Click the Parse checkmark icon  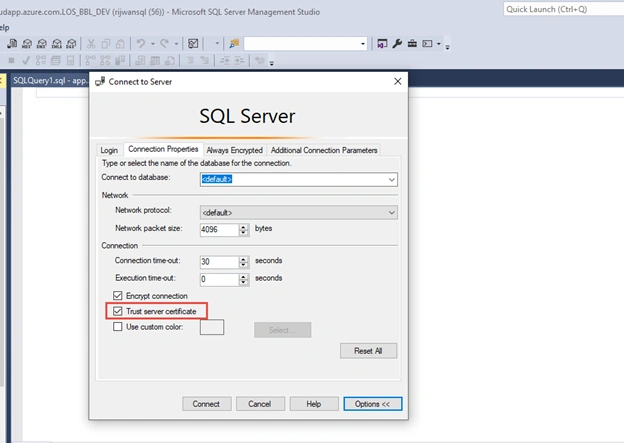26,60
